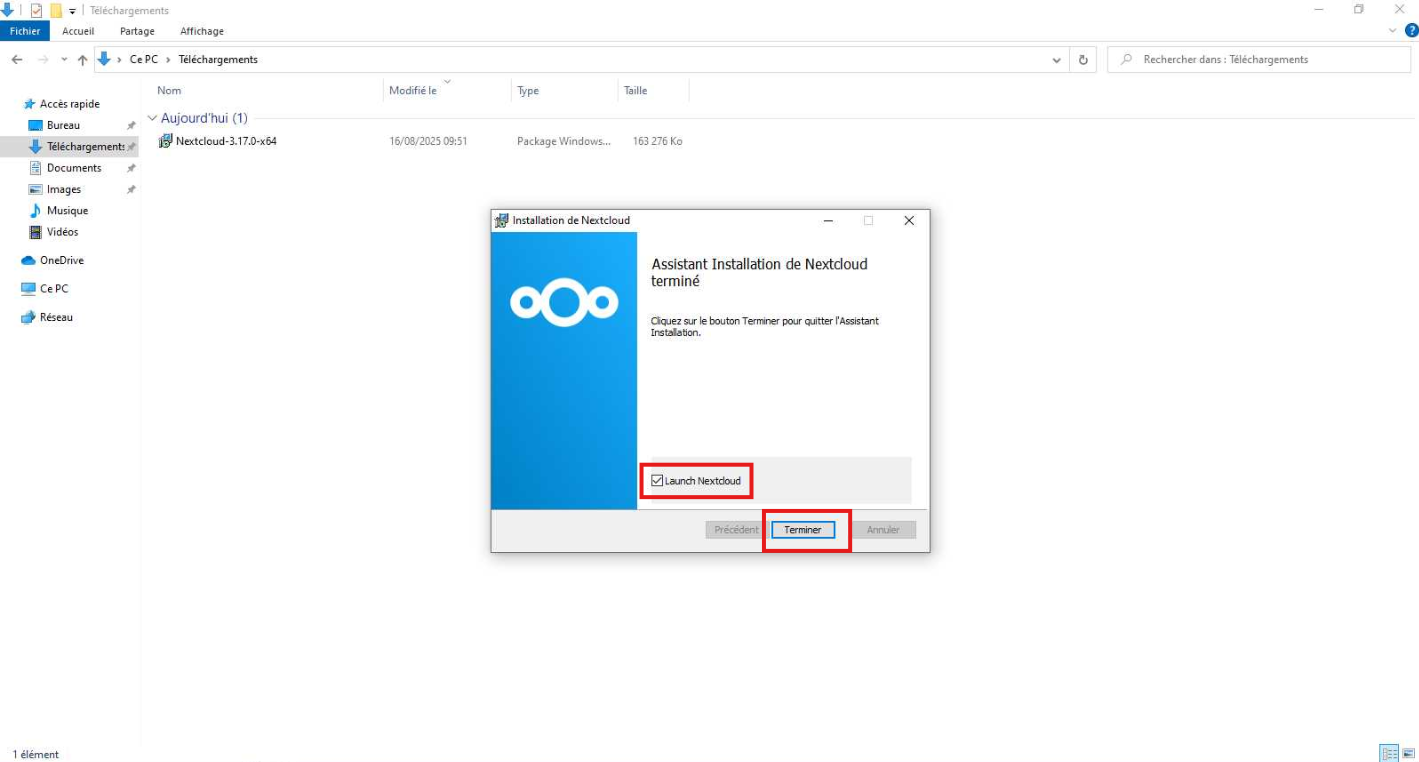Expand the chevron after Ce PC in breadcrumb
The height and width of the screenshot is (762, 1419).
pos(168,60)
